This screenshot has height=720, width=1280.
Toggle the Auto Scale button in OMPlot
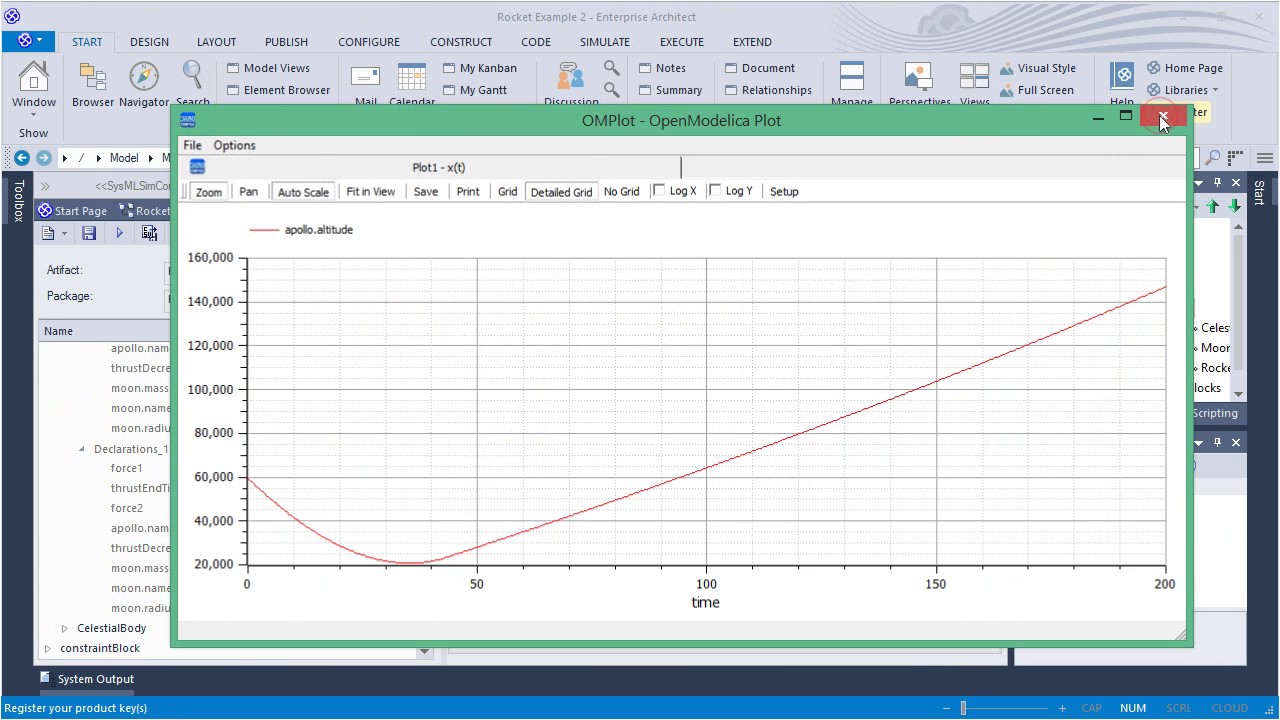(303, 192)
